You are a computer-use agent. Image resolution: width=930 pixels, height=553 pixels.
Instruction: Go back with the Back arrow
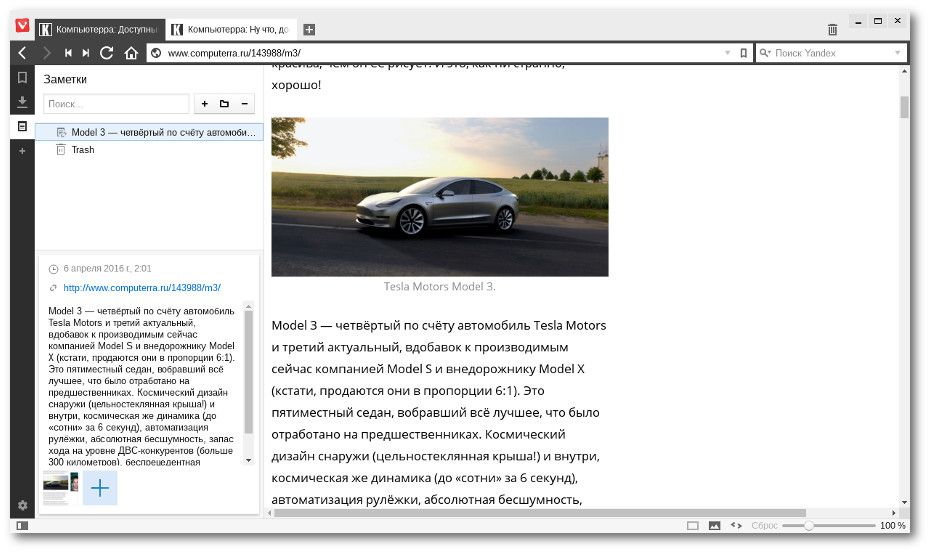click(x=23, y=53)
